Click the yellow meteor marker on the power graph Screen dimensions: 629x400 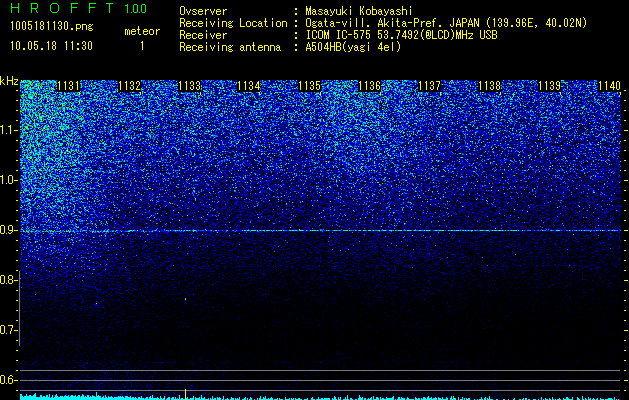click(x=185, y=394)
